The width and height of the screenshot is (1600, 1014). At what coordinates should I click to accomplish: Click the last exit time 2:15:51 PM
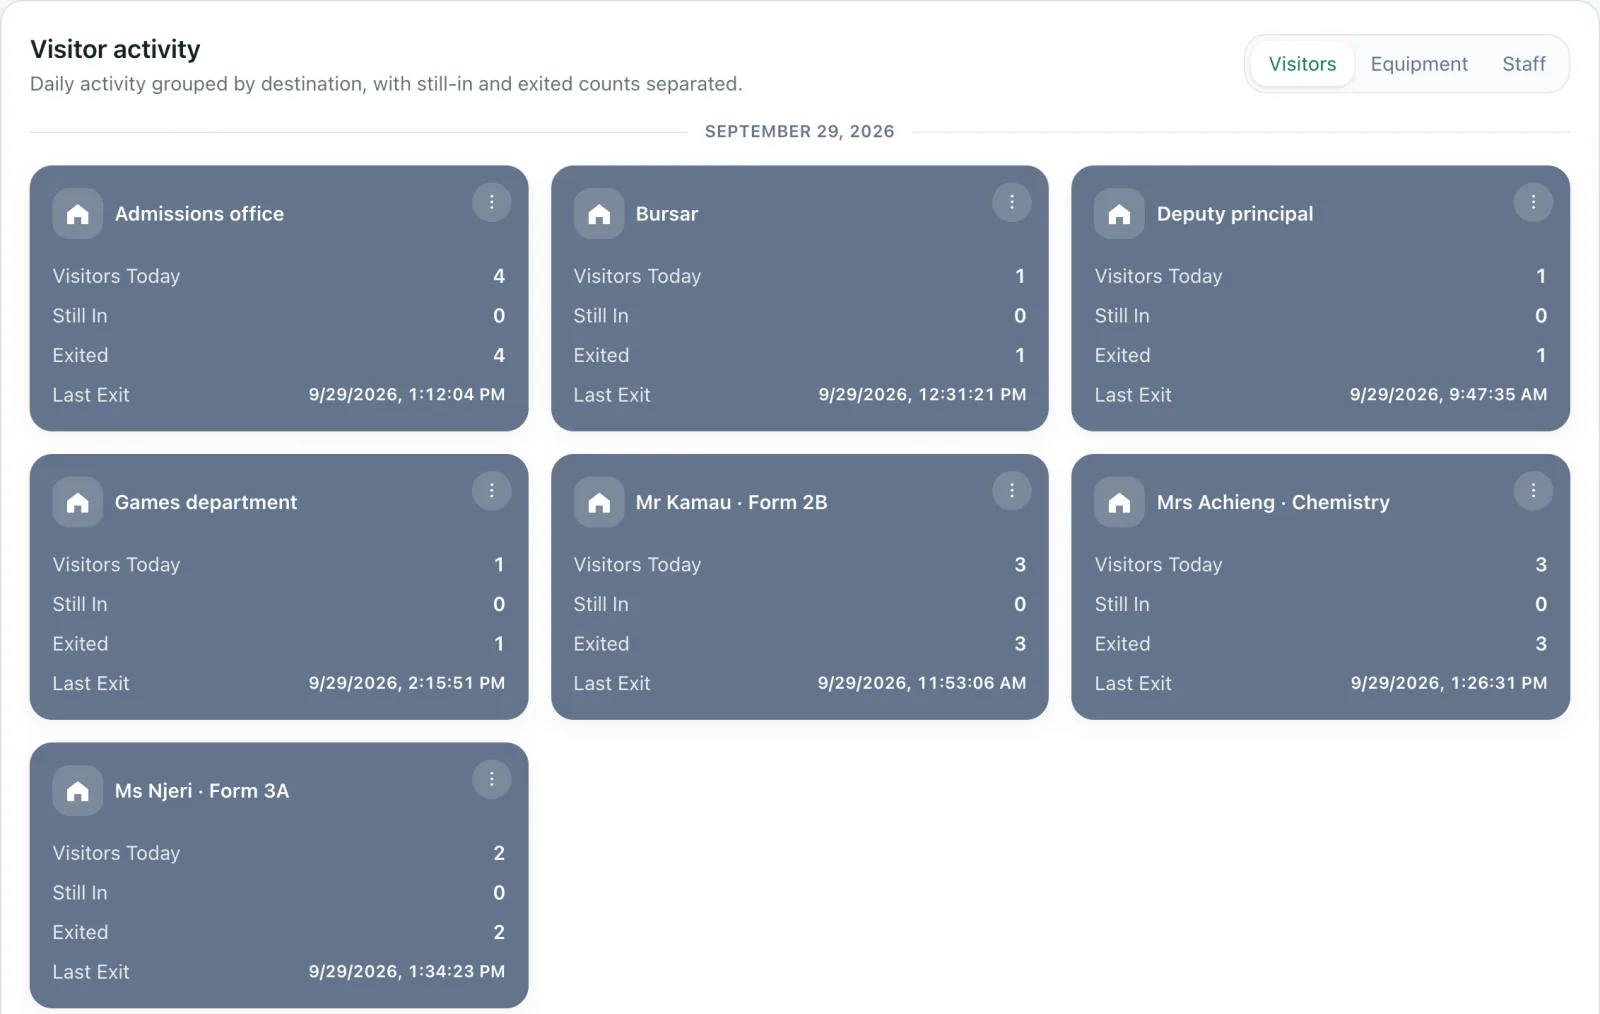407,683
